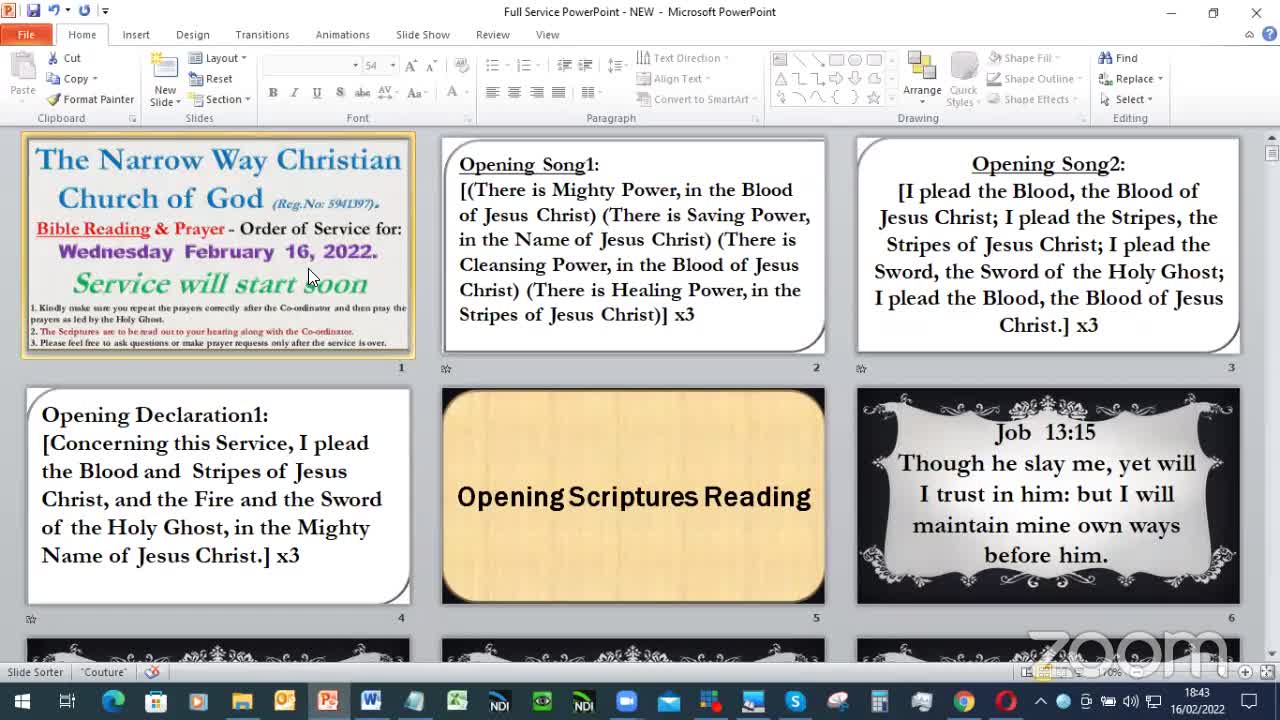Switch to the Insert tab
The image size is (1280, 720).
click(x=136, y=34)
